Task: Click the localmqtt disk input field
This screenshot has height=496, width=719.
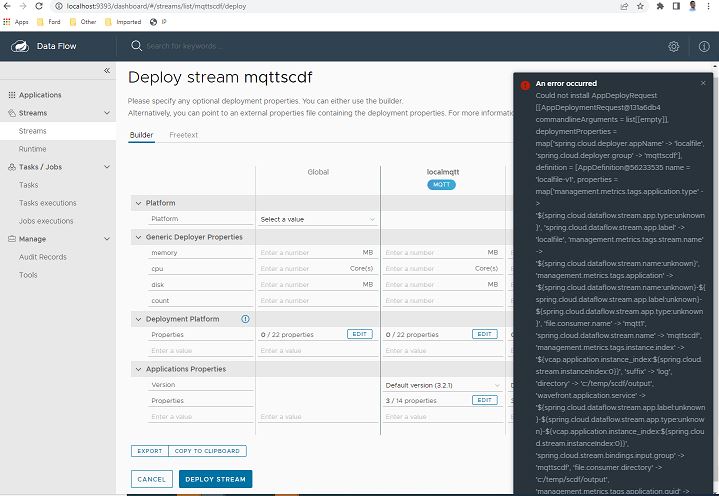Action: [x=435, y=285]
